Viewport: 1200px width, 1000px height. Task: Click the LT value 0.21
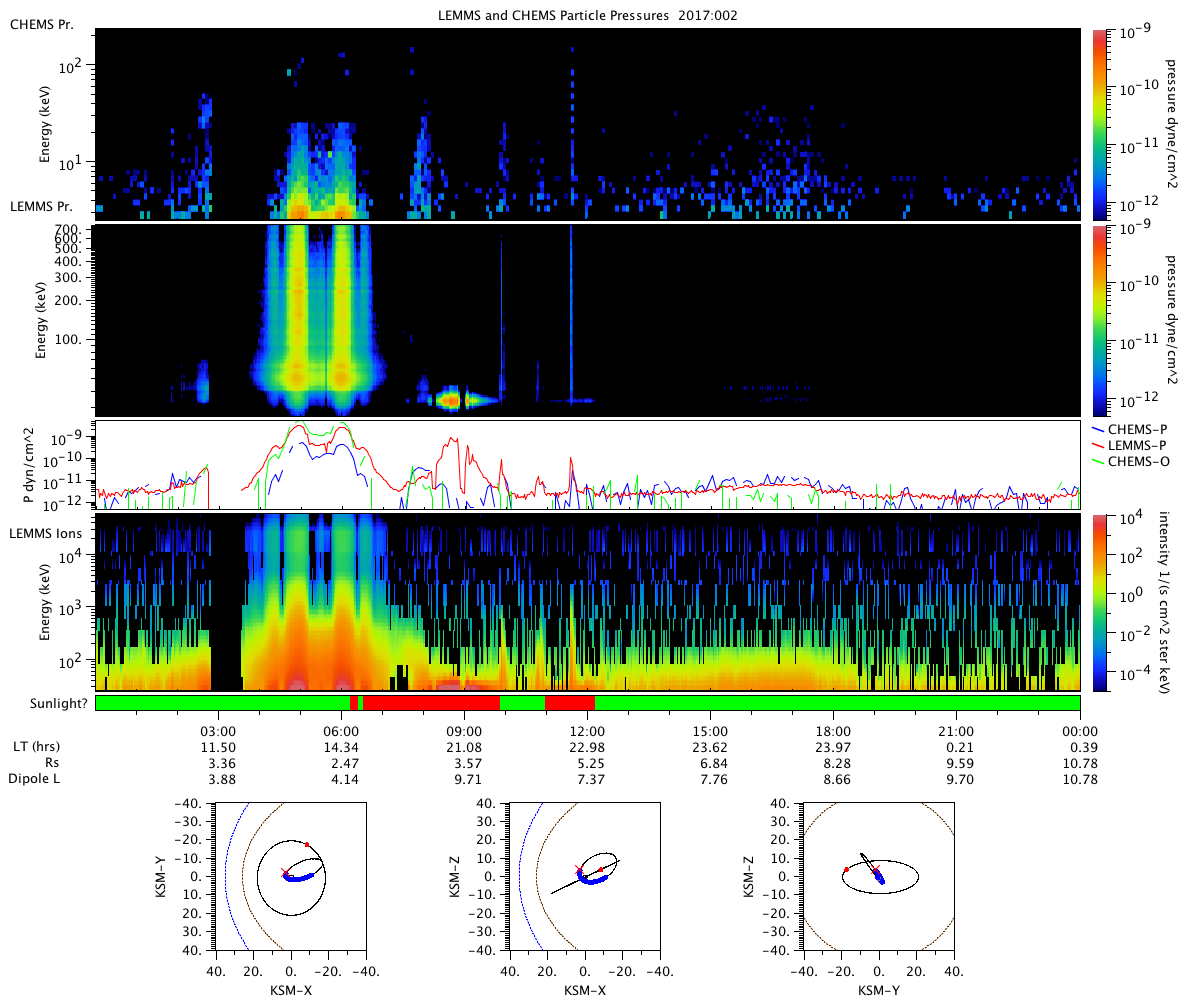(957, 747)
